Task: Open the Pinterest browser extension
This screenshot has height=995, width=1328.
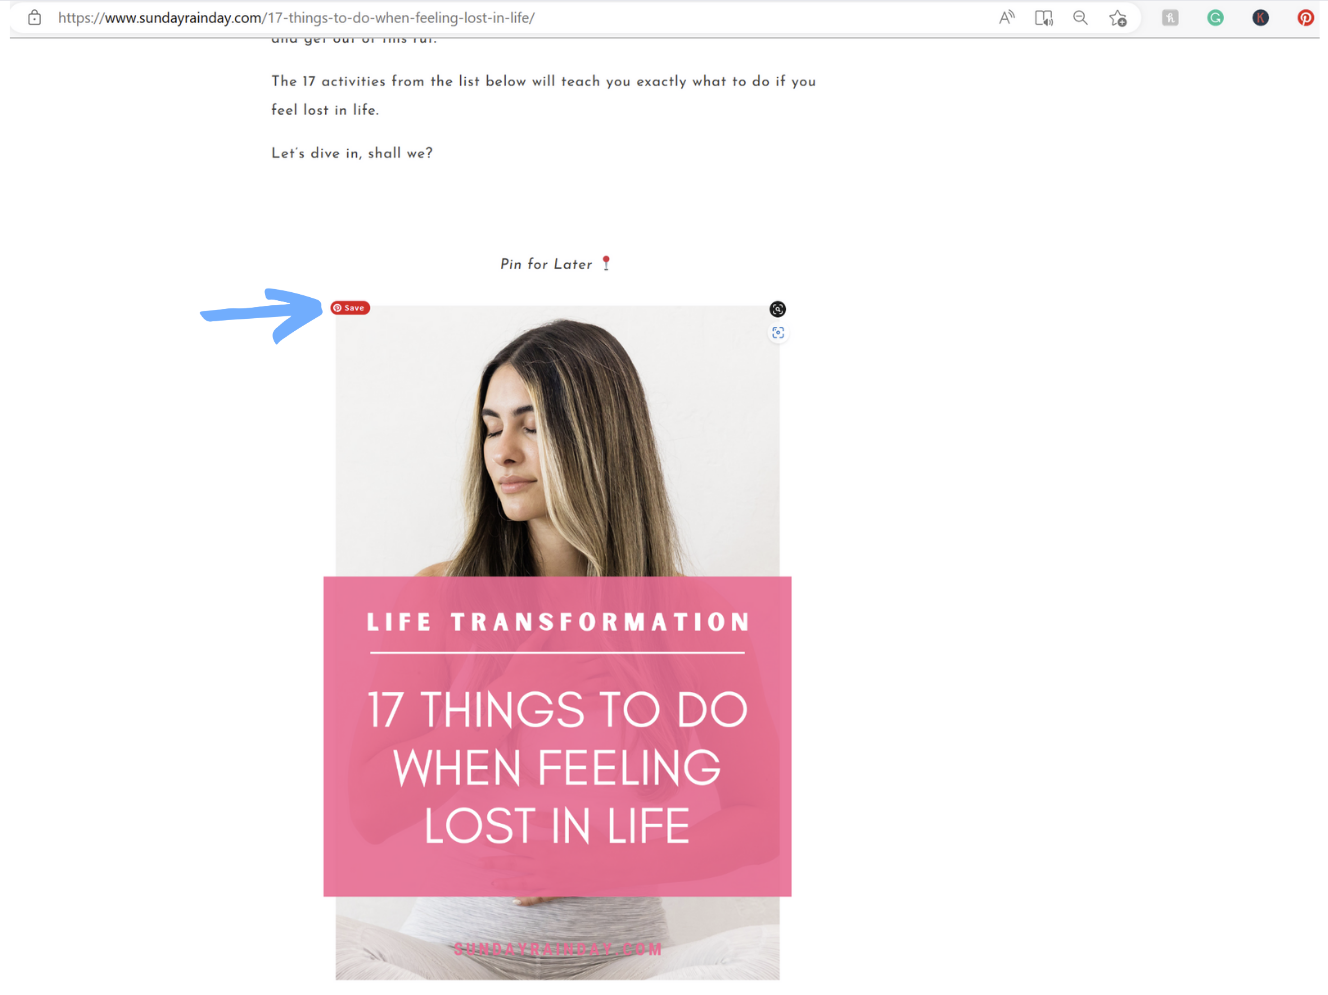Action: [x=1305, y=17]
